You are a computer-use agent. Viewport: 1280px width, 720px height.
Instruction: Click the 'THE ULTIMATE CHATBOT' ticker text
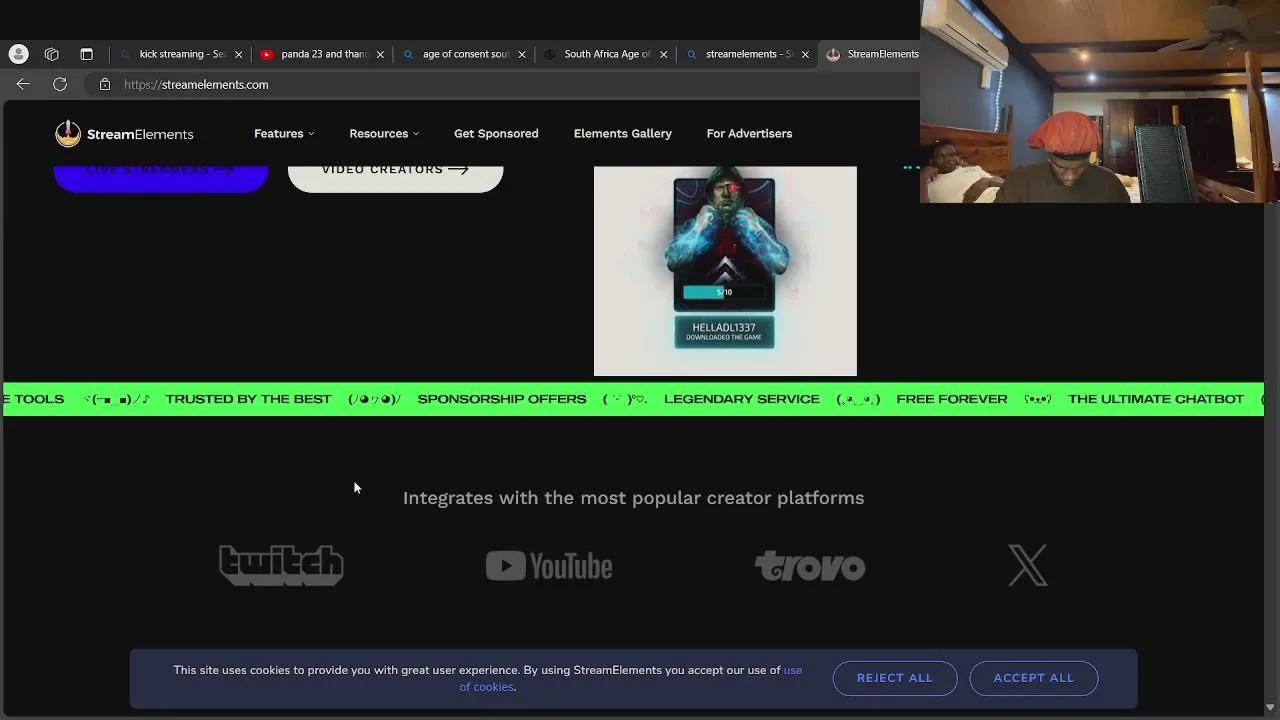tap(1156, 399)
